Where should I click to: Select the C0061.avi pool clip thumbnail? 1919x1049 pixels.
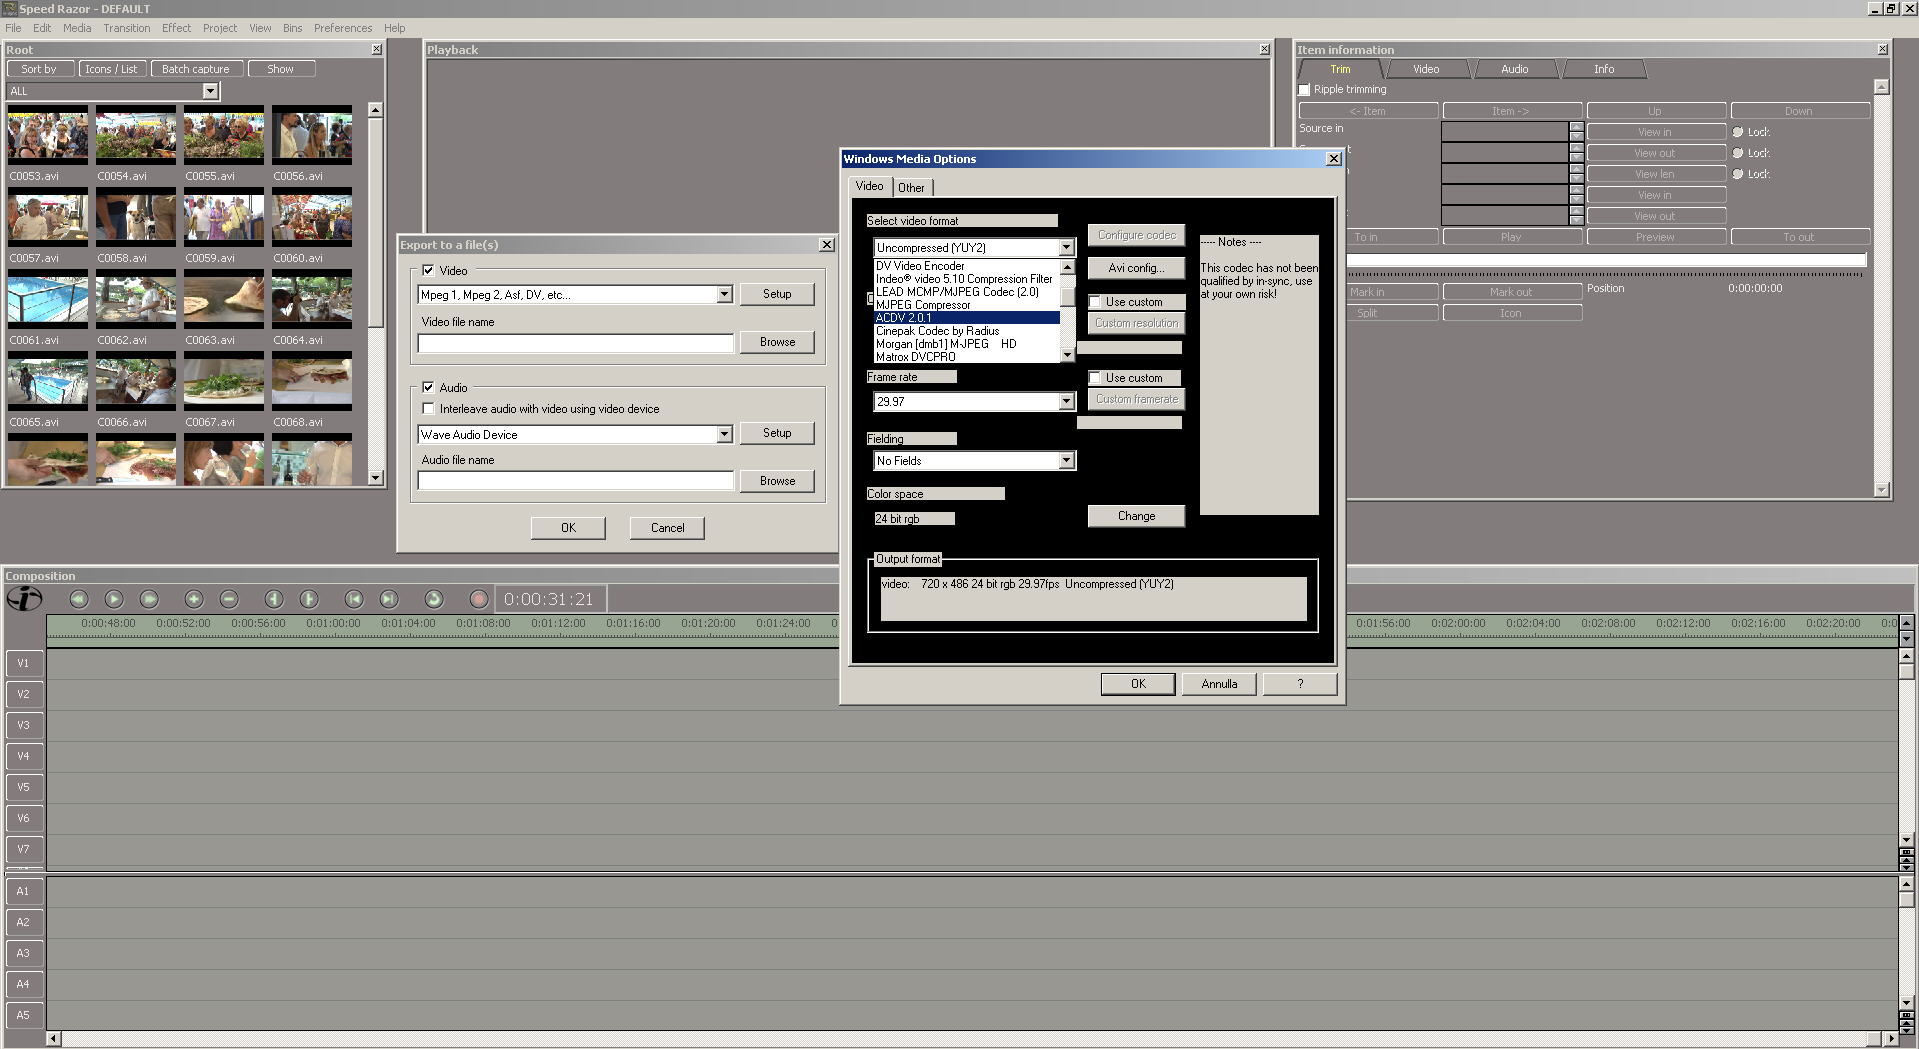pyautogui.click(x=48, y=300)
